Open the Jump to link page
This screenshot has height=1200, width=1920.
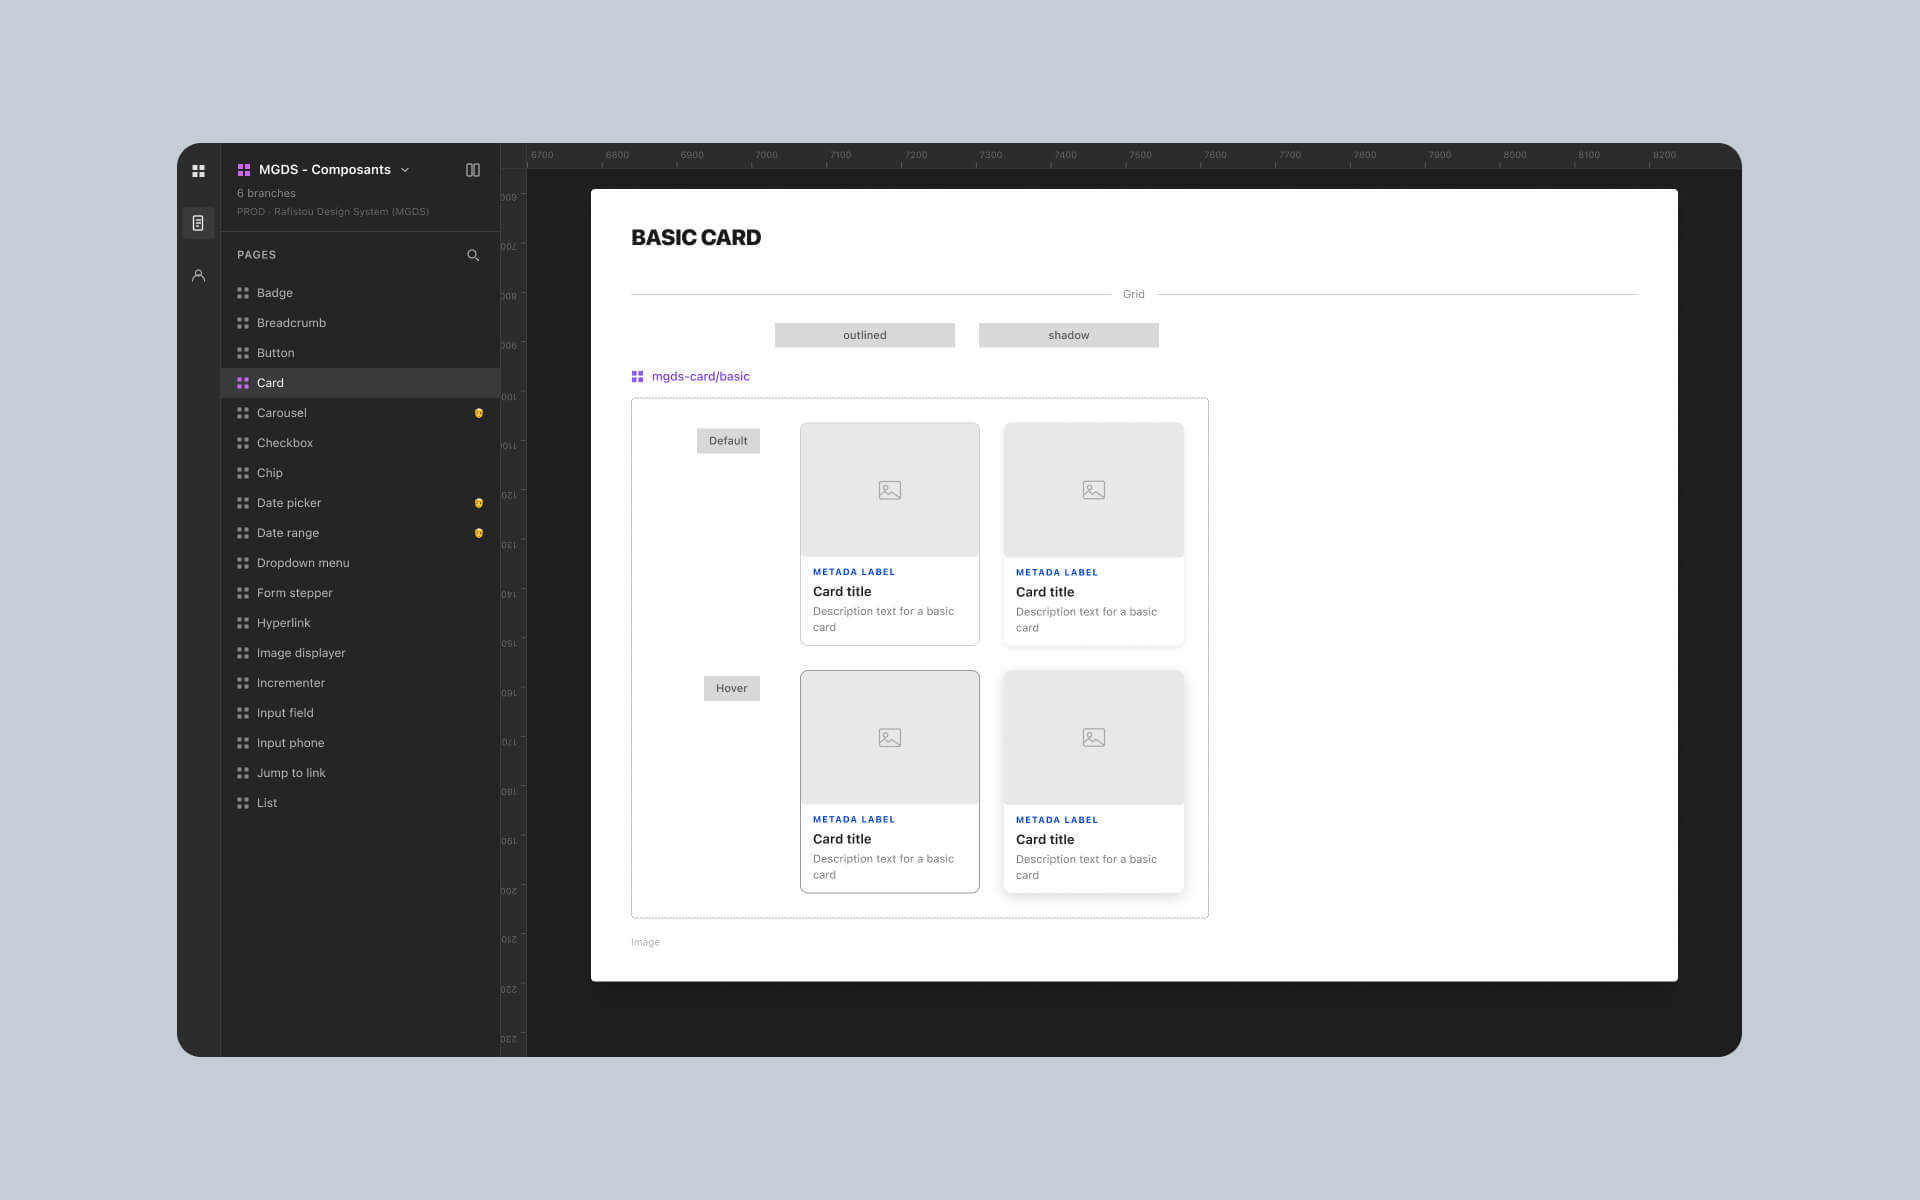(360, 773)
